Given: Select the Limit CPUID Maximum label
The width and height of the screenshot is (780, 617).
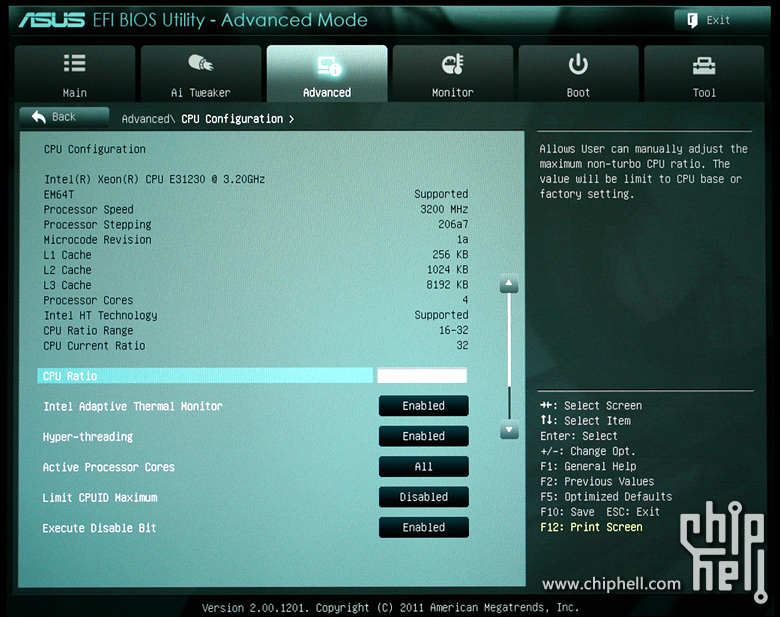Looking at the screenshot, I should pyautogui.click(x=100, y=498).
